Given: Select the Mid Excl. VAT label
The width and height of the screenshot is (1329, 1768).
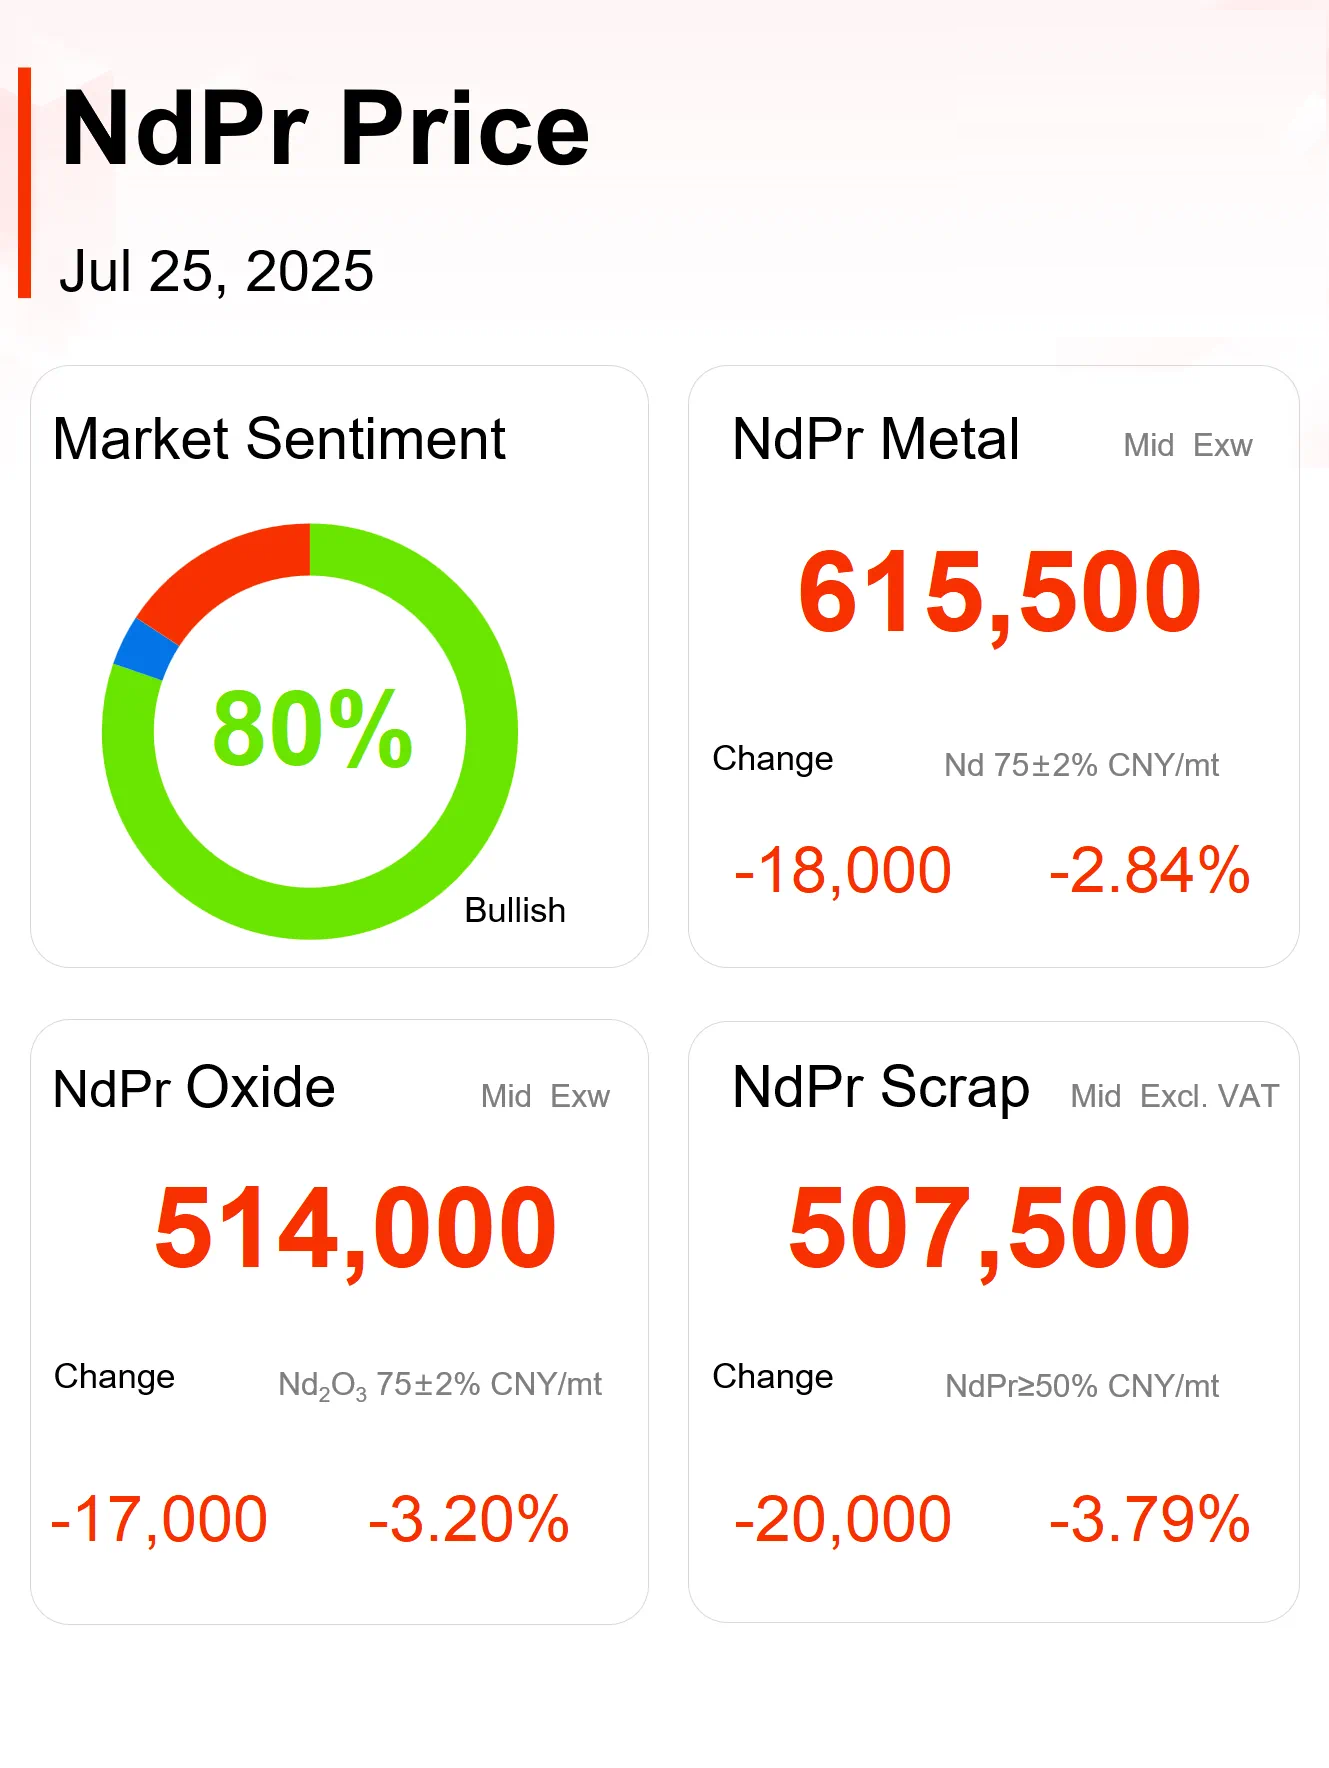Looking at the screenshot, I should (1174, 1096).
